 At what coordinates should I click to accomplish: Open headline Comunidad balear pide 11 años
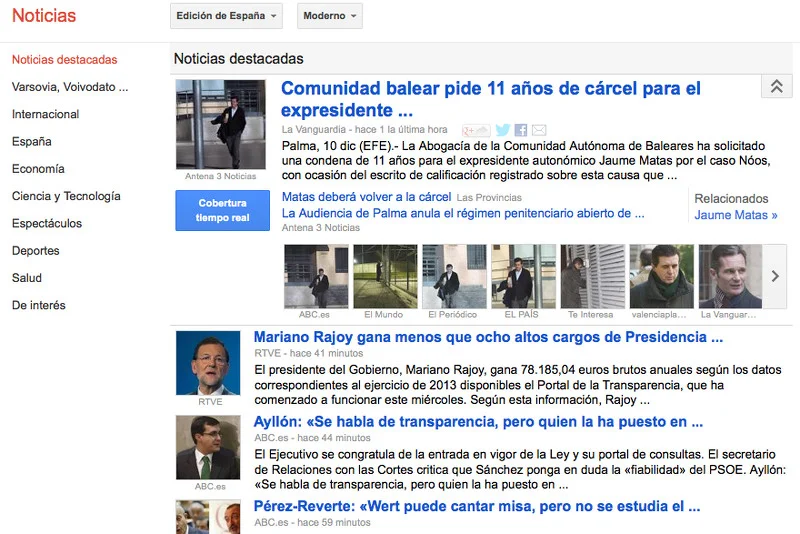pos(491,99)
